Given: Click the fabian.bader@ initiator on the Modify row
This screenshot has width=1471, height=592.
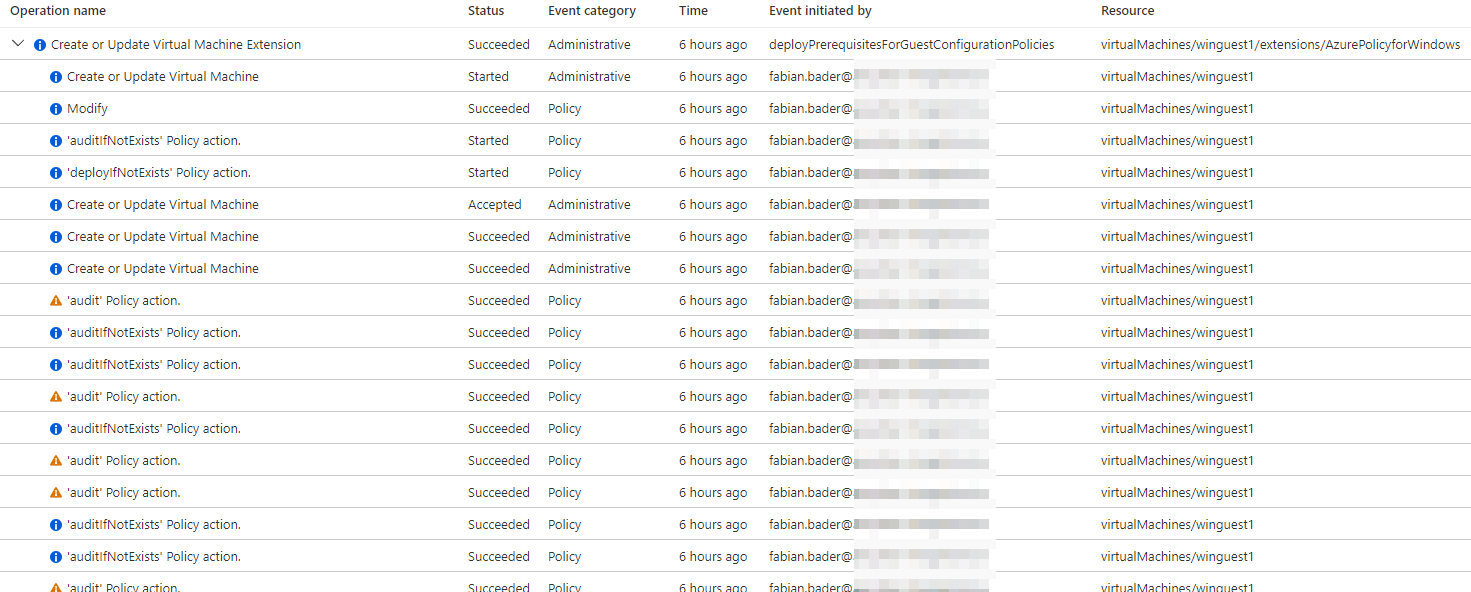Looking at the screenshot, I should pos(809,108).
